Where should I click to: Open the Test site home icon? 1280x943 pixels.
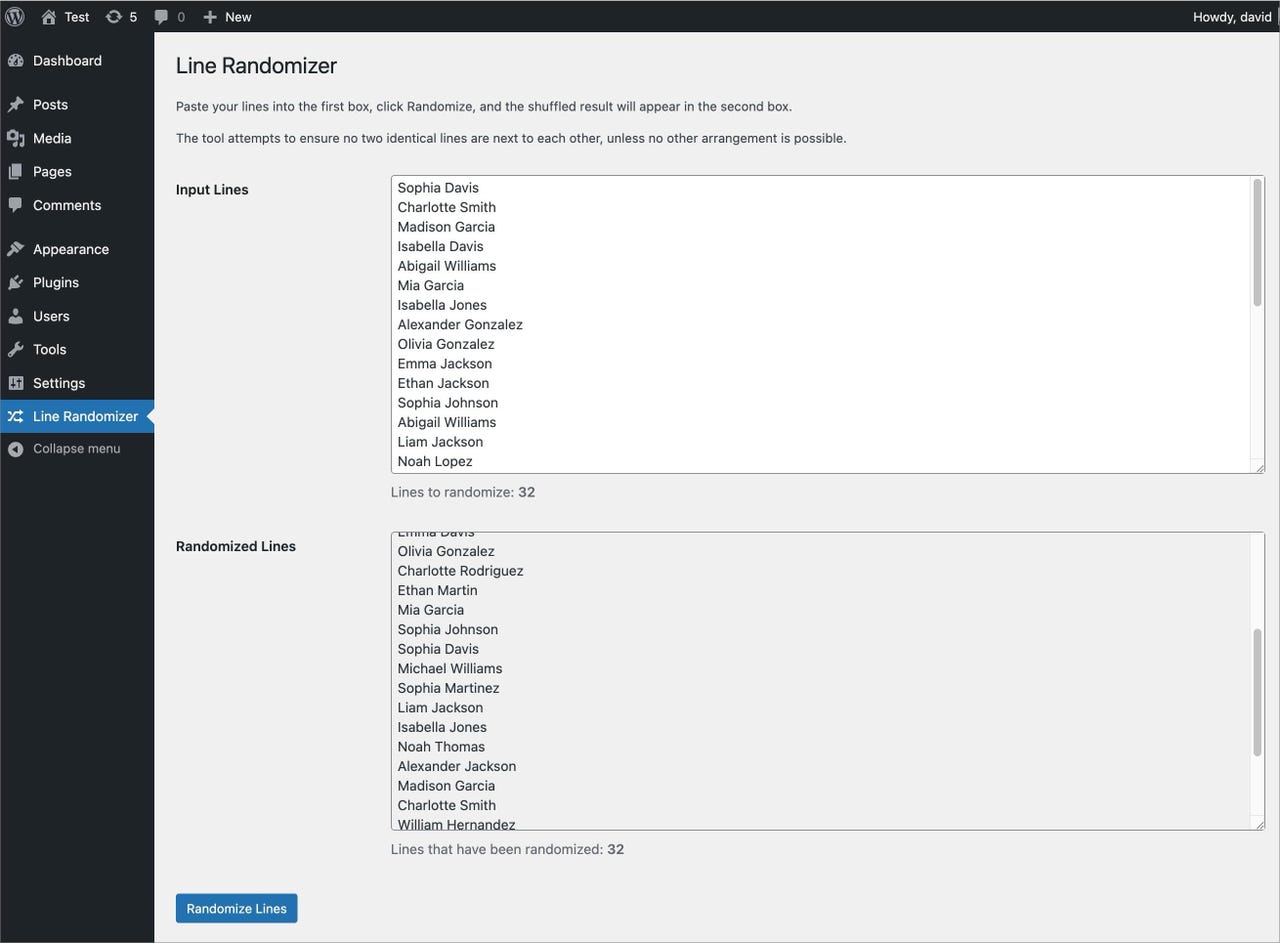coord(48,17)
